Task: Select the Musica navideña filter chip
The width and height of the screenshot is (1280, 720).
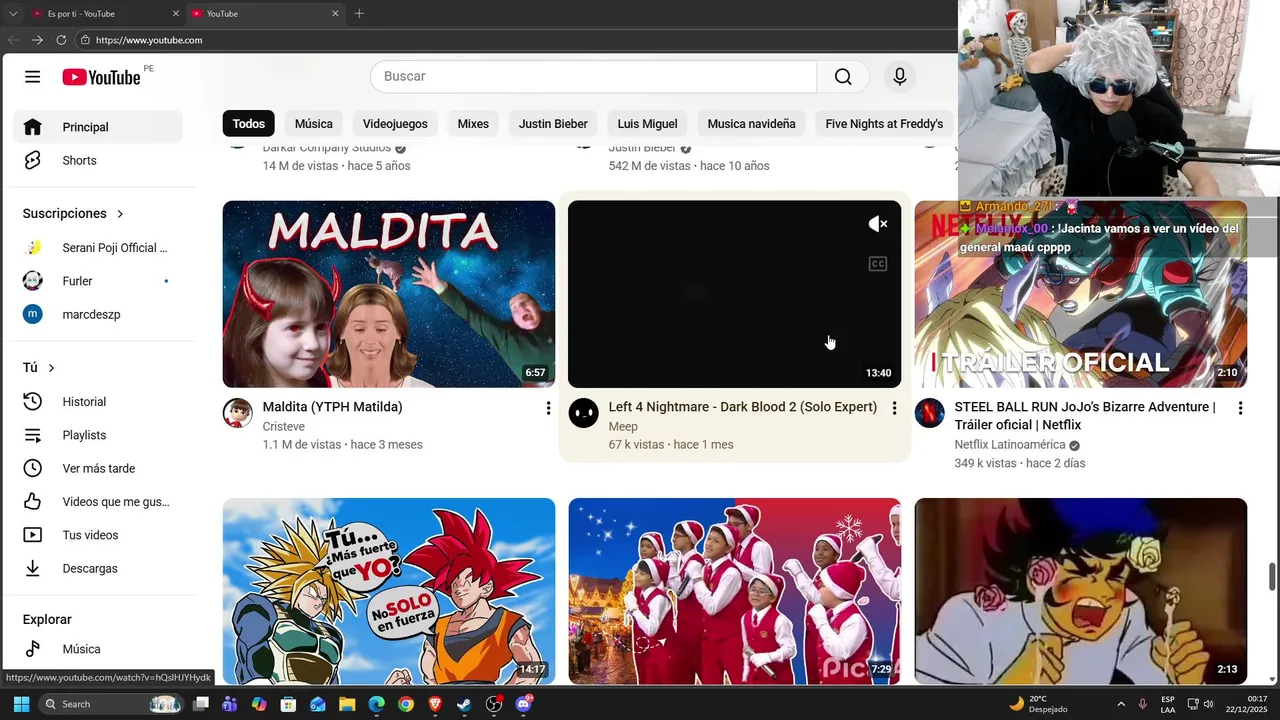Action: click(751, 124)
